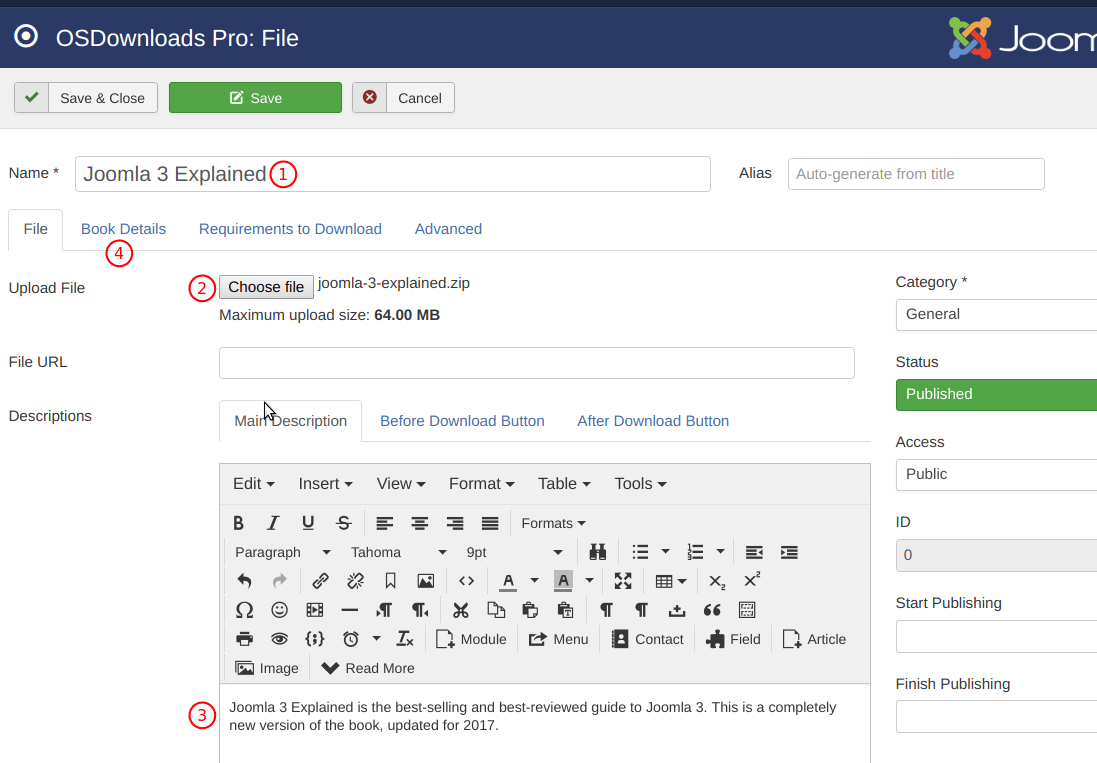Click the redo arrow in editor toolbar
Viewport: 1097px width, 763px height.
279,580
